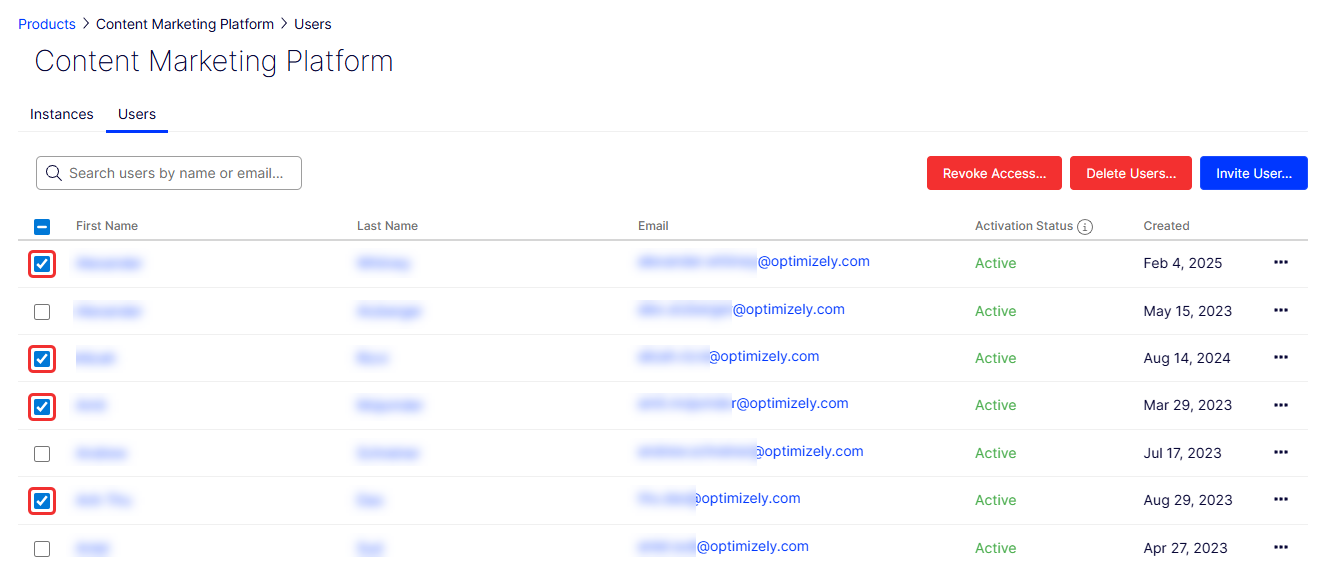The height and width of the screenshot is (570, 1318).
Task: Toggle the select-all header checkbox
Action: (42, 227)
